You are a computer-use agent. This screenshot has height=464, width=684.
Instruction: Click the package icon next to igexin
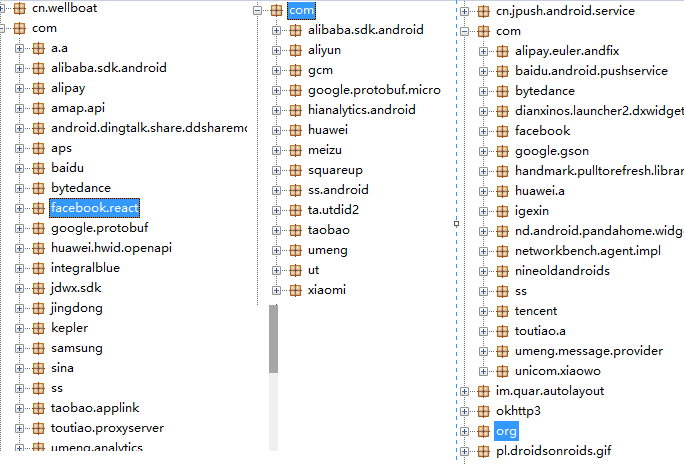[503, 211]
